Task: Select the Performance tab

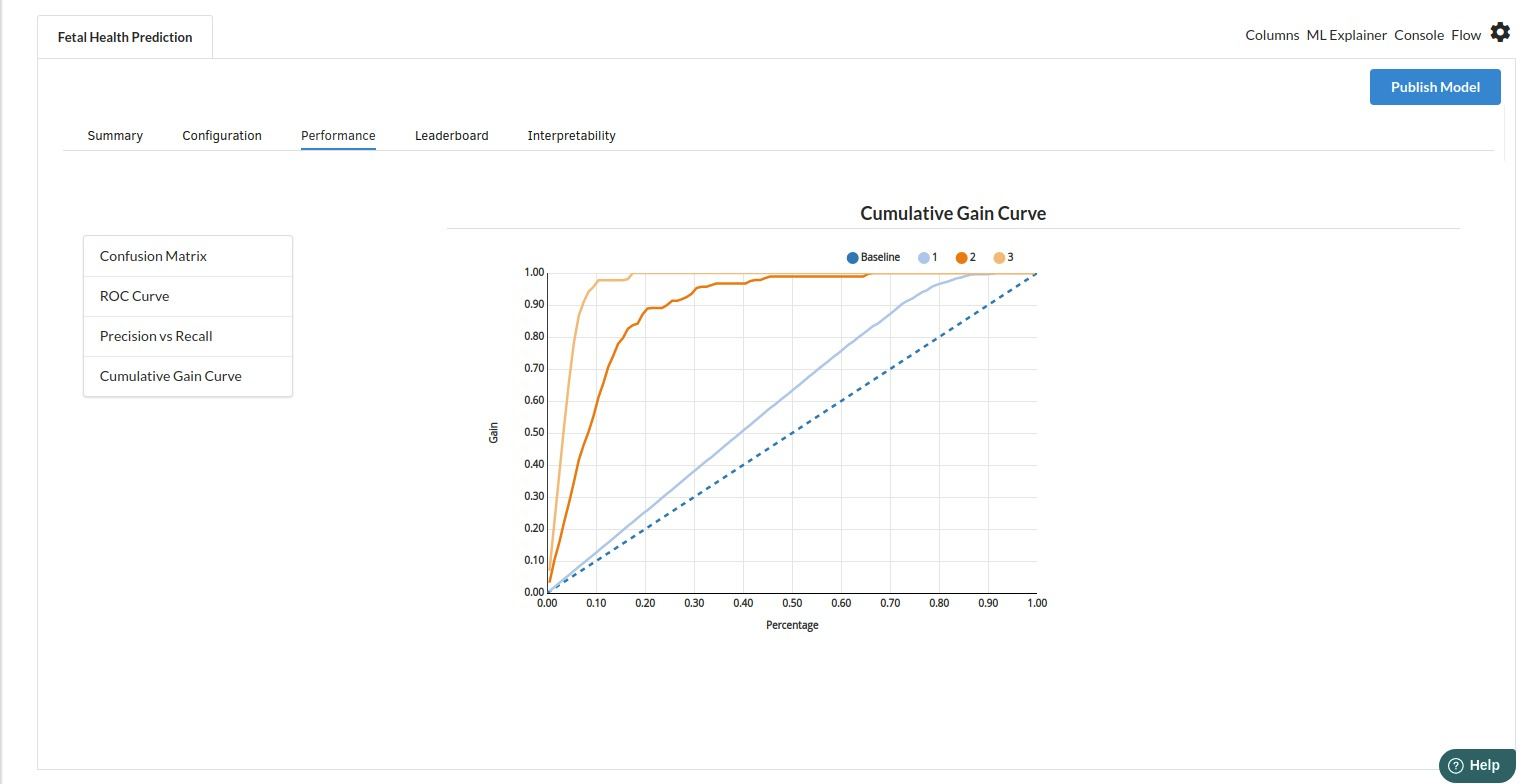Action: click(338, 135)
